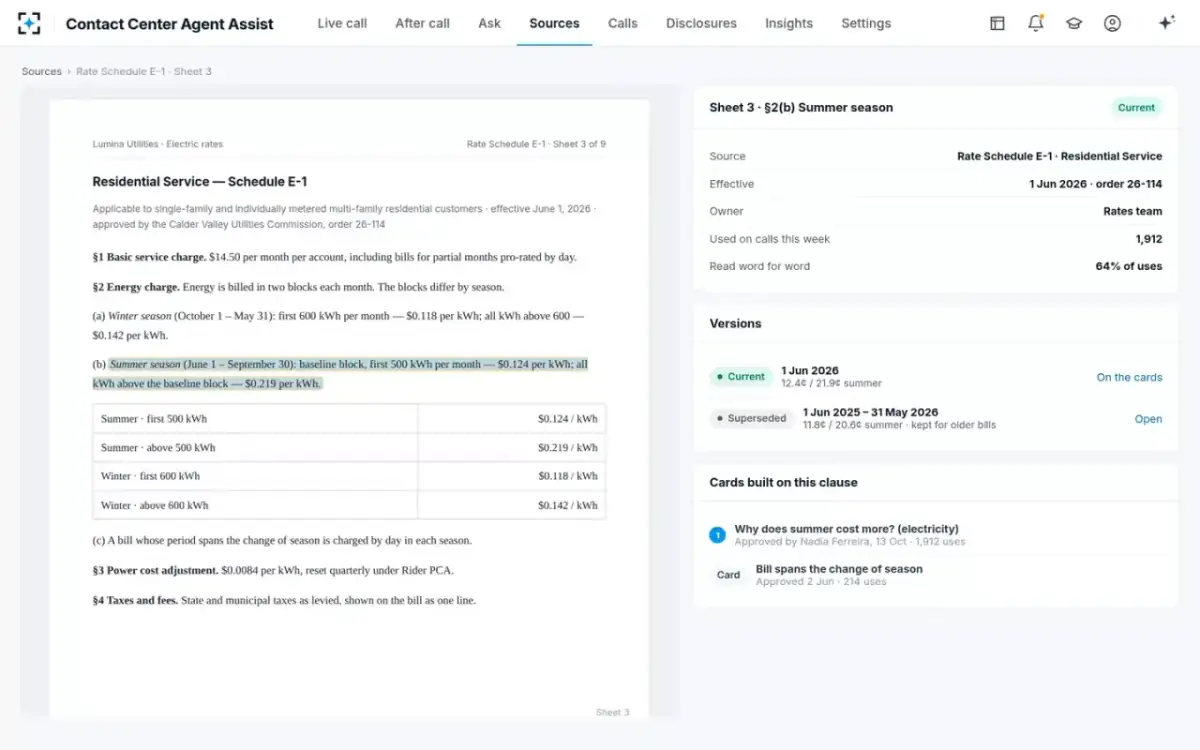Click the blue number 1 badge icon
Screen dimensions: 1200x750
pos(717,535)
